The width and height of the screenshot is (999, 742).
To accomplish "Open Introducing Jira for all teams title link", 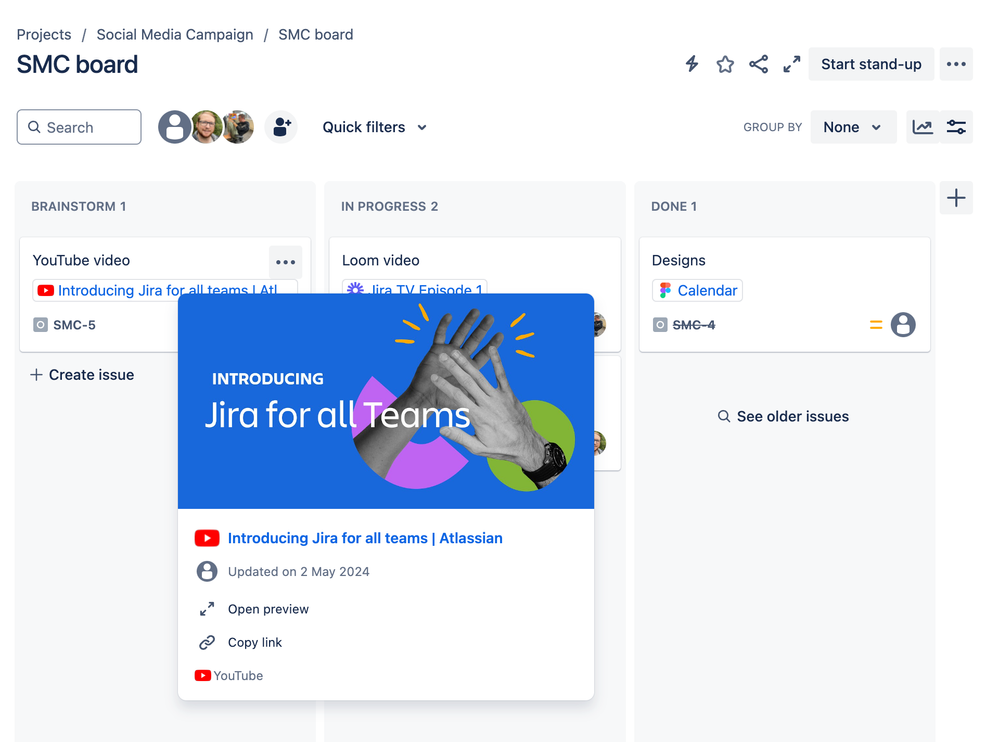I will pyautogui.click(x=365, y=538).
